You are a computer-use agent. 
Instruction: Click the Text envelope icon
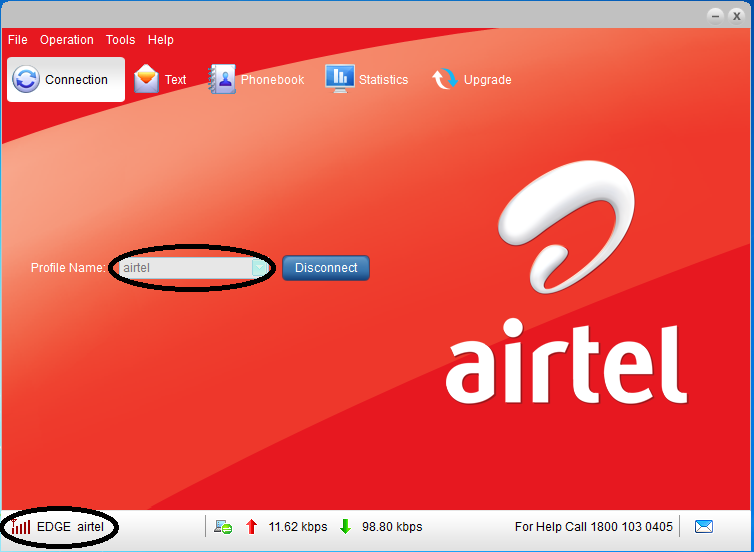click(146, 79)
